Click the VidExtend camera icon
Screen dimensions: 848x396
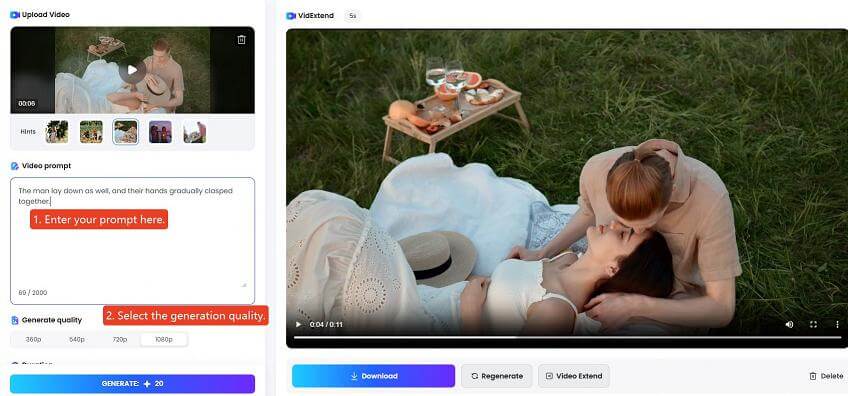click(x=291, y=16)
